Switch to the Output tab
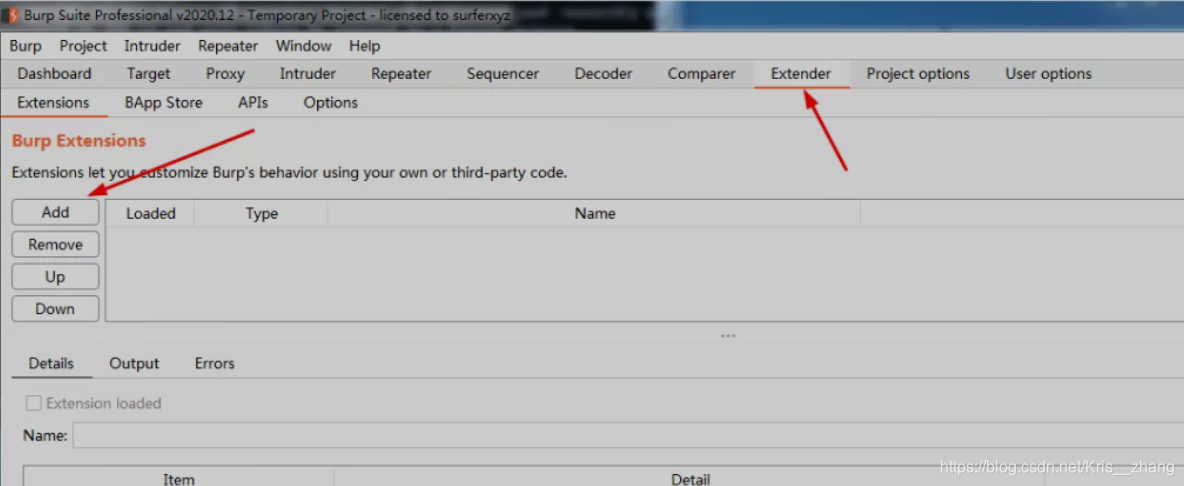Viewport: 1184px width, 486px height. [x=134, y=364]
